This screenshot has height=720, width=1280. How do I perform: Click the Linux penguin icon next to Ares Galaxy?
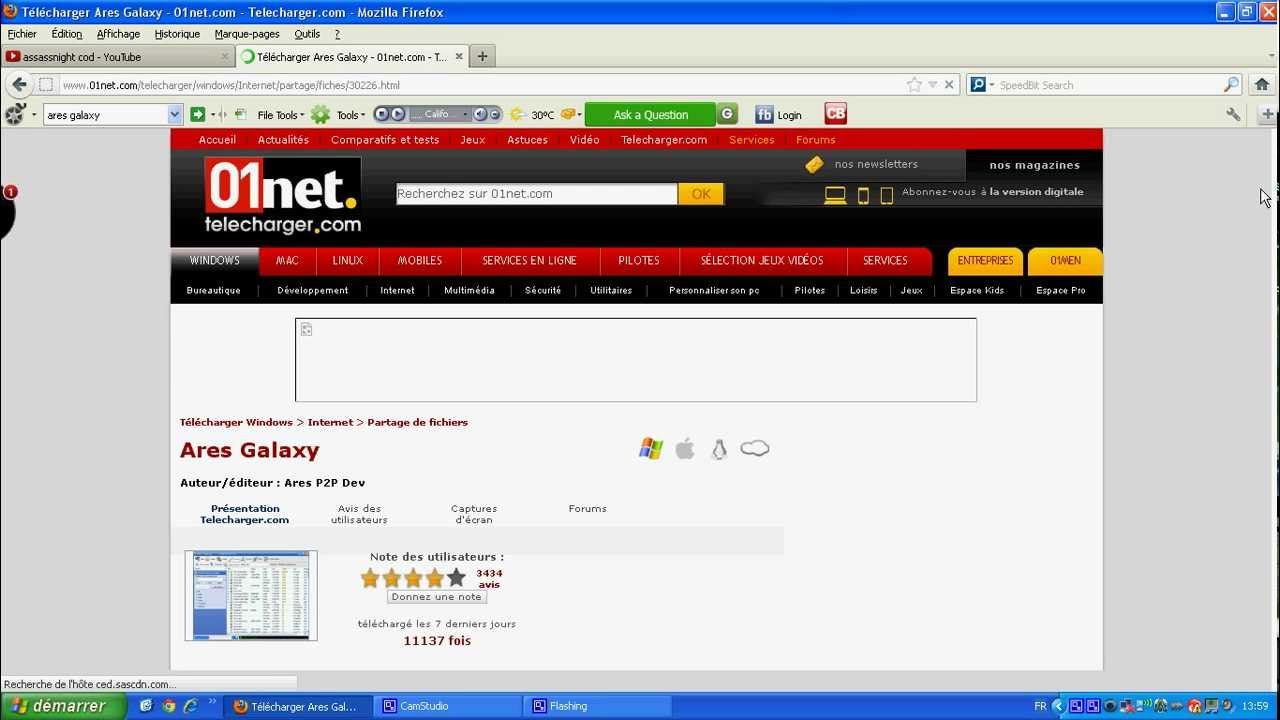719,450
